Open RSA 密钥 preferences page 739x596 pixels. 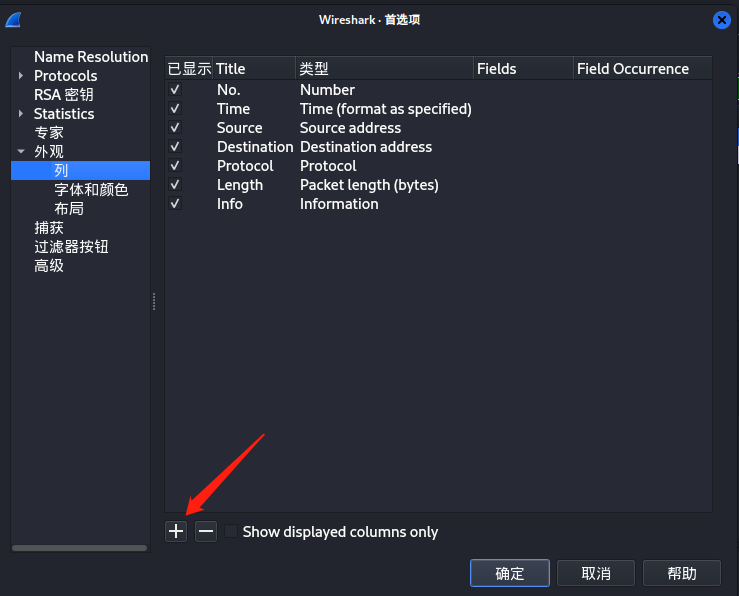coord(64,95)
